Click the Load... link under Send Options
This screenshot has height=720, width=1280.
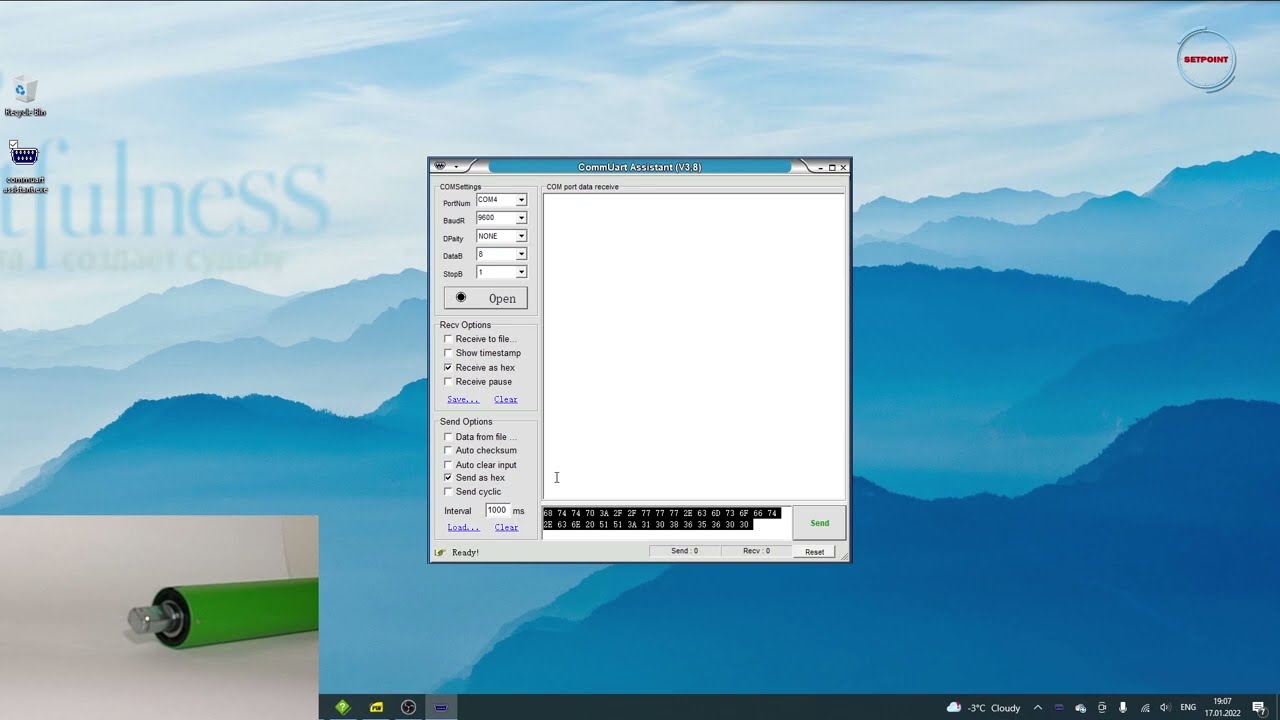pyautogui.click(x=463, y=527)
